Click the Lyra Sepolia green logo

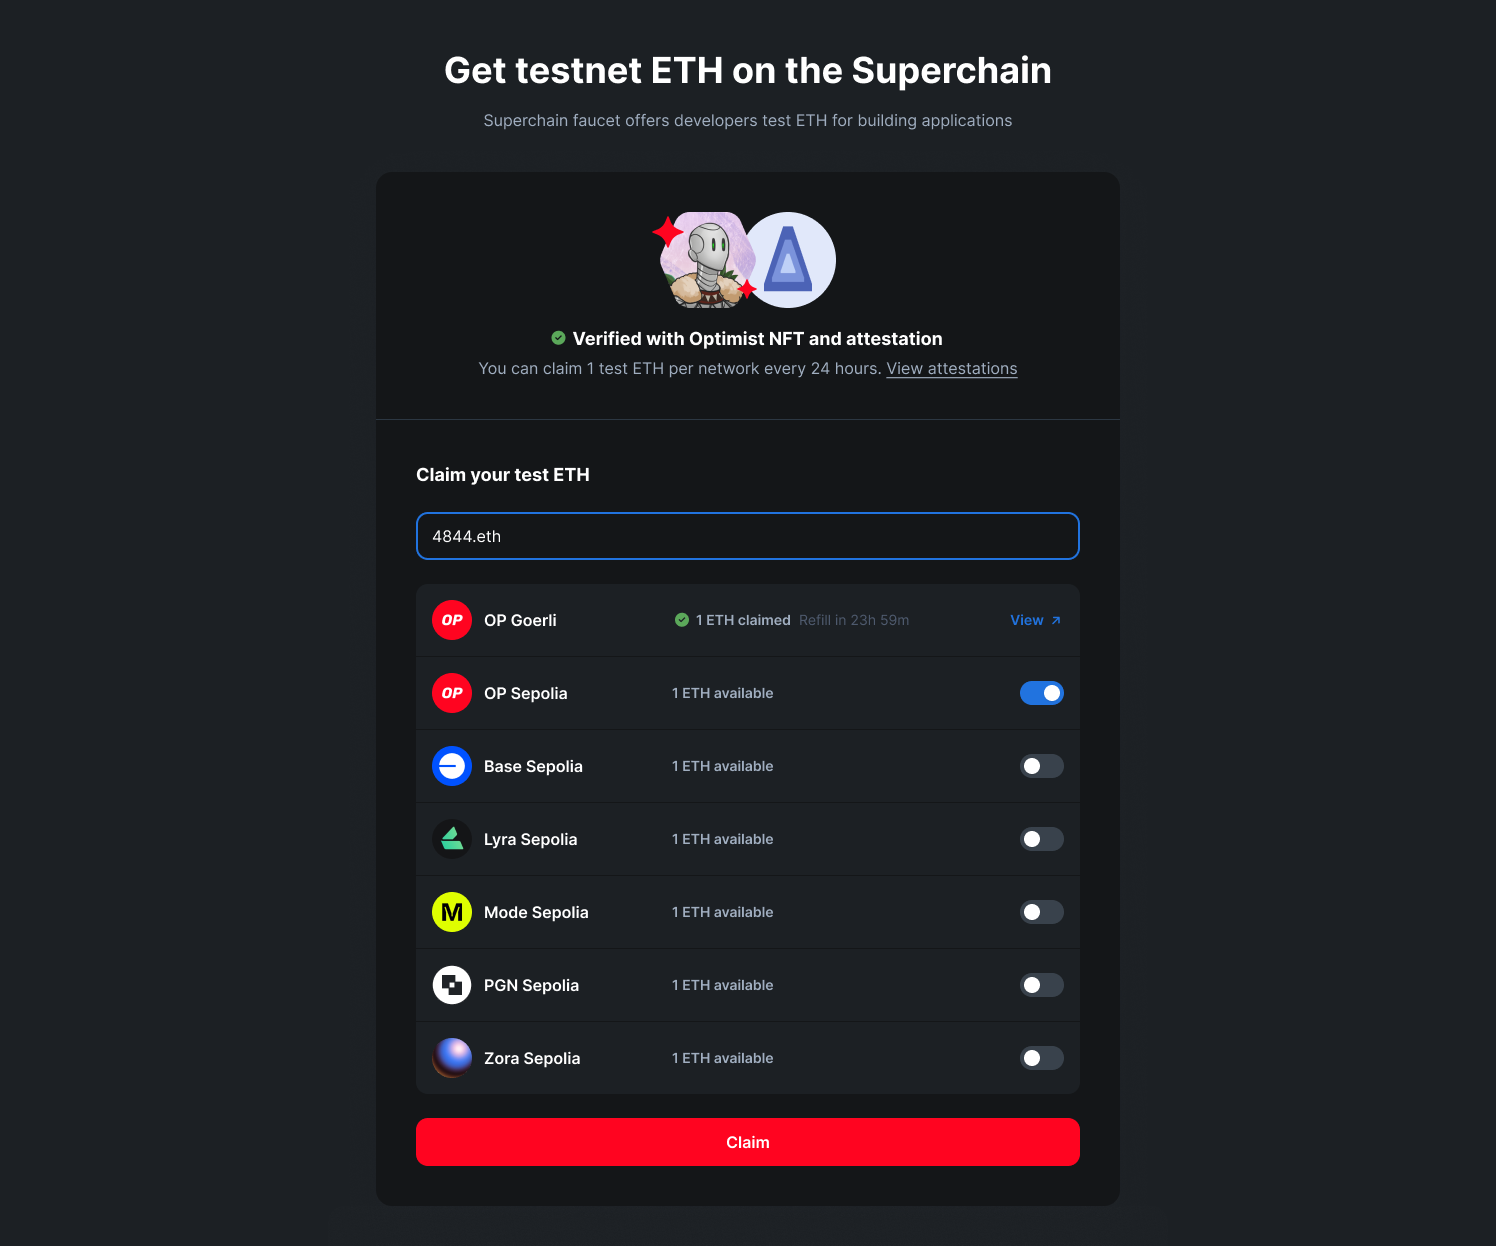[452, 839]
